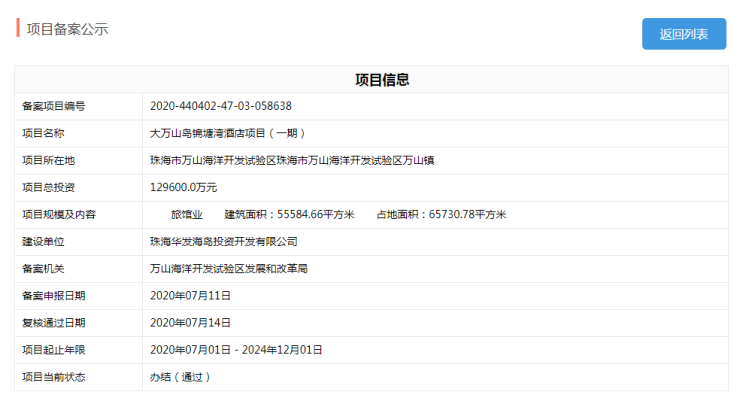The width and height of the screenshot is (740, 404).
Task: Select 占地面积：65730.78平方米 text
Action: tap(441, 215)
